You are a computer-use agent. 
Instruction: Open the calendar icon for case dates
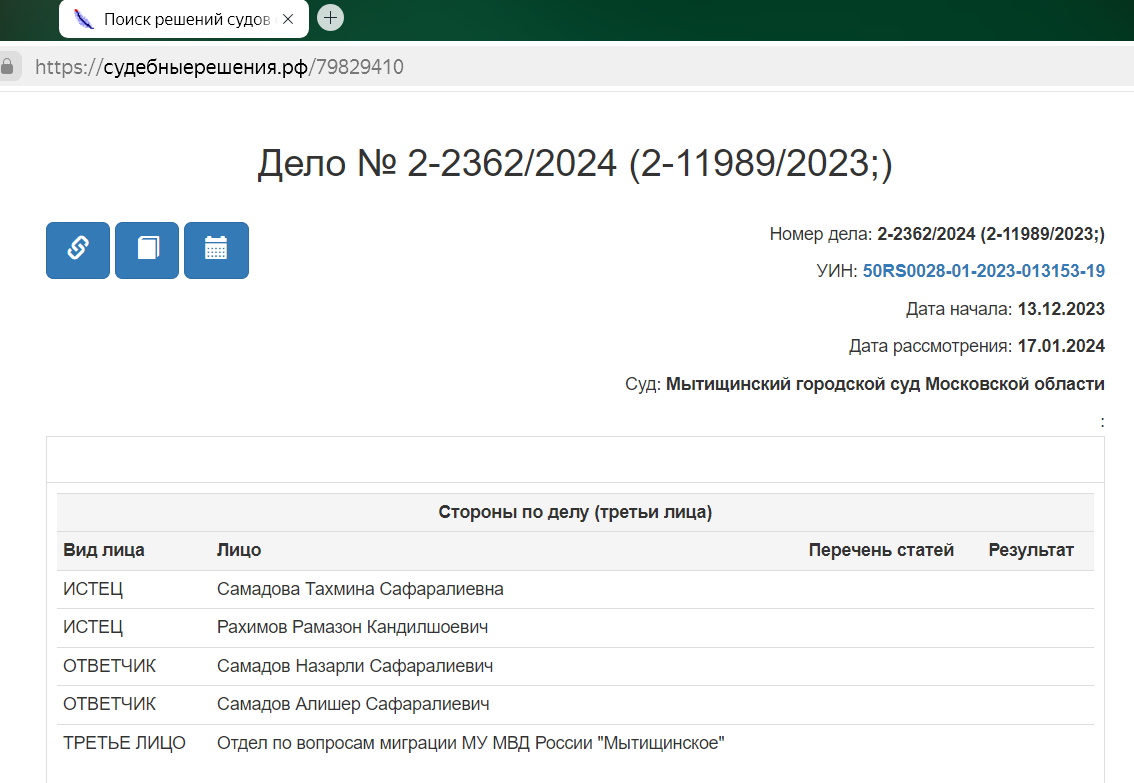(216, 250)
